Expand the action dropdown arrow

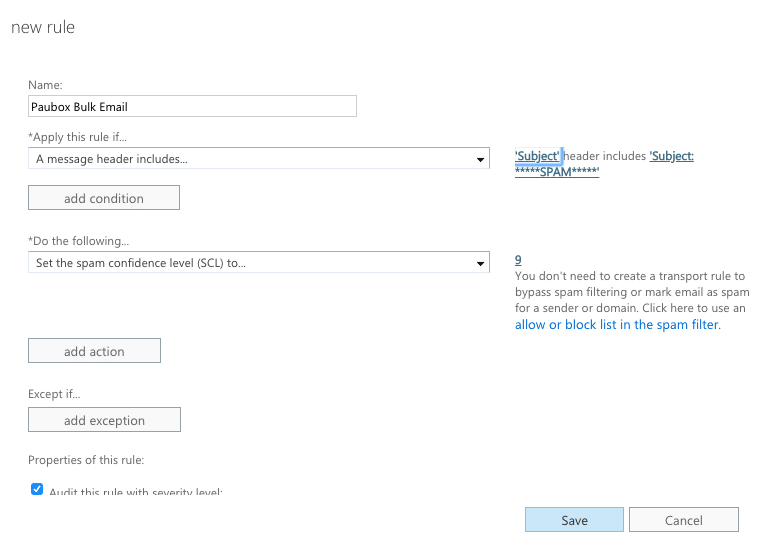pos(481,262)
